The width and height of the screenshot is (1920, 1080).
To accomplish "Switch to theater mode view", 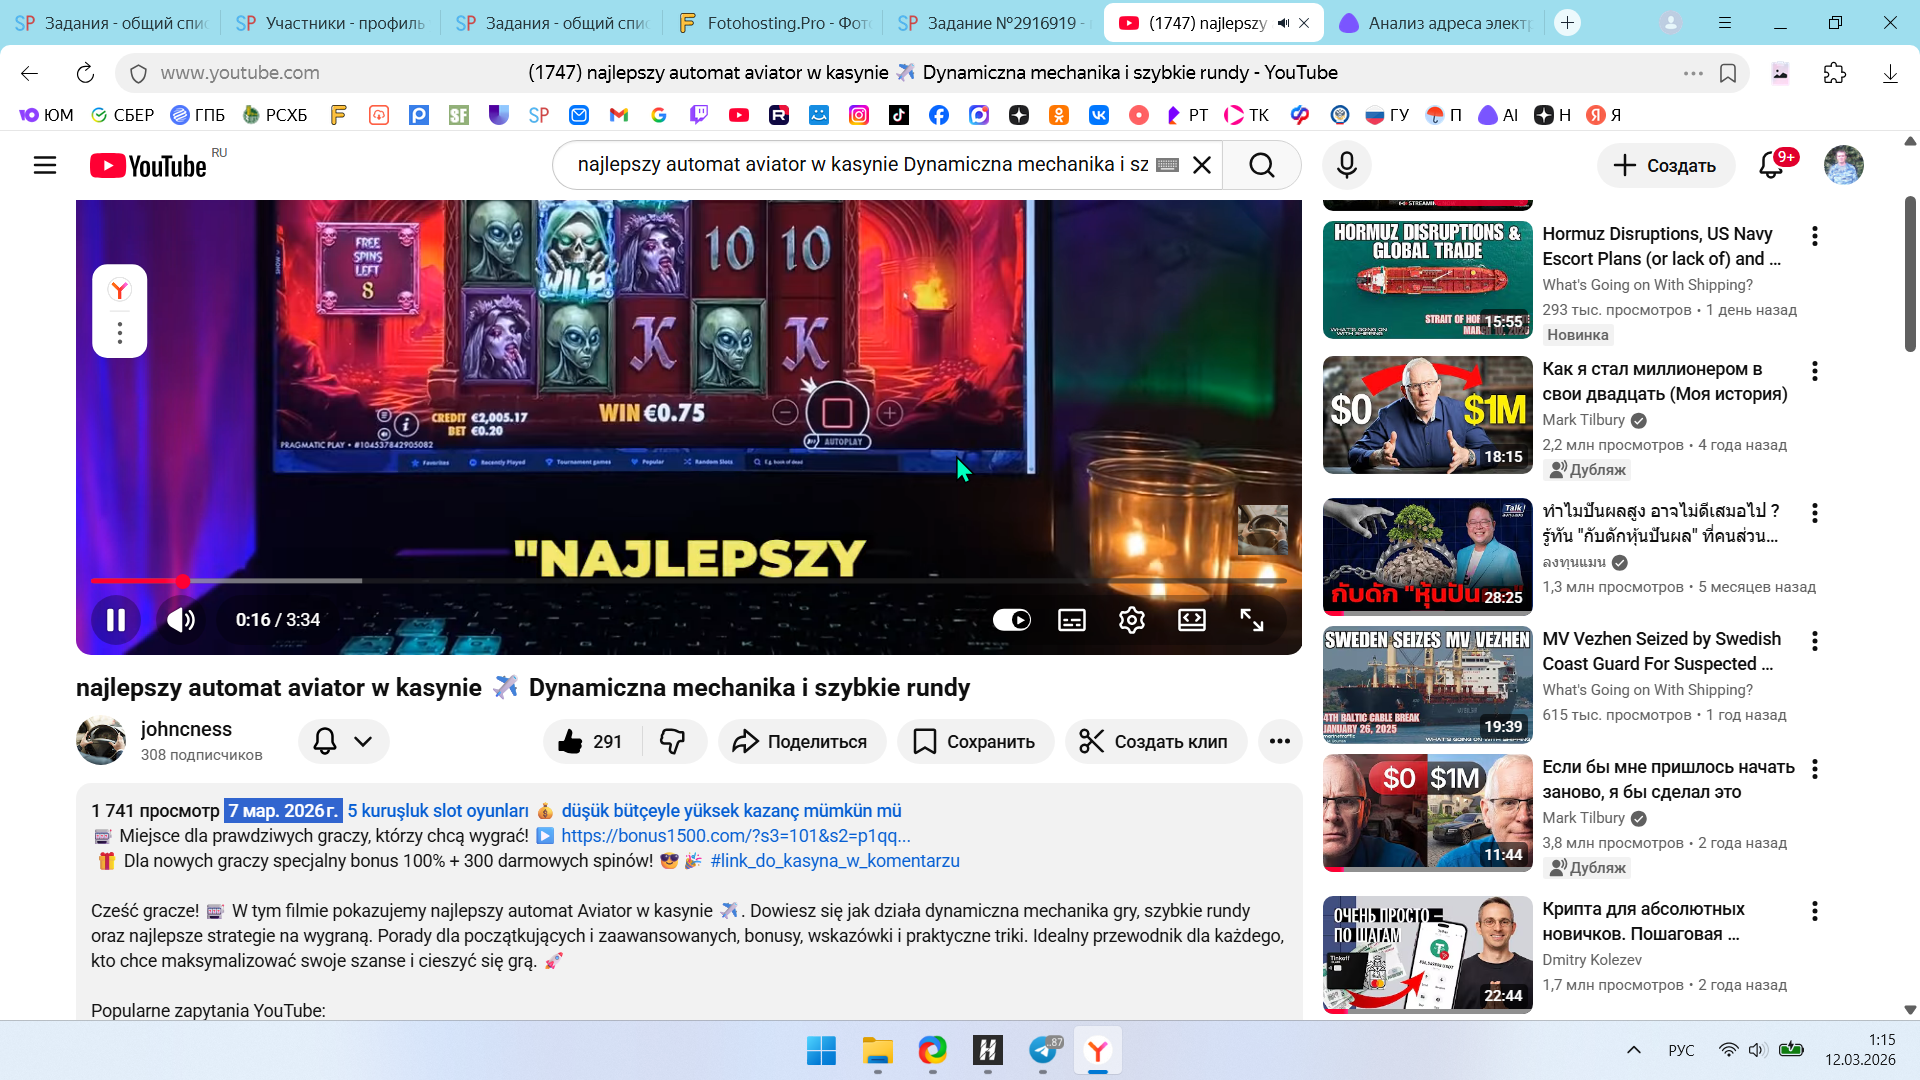I will point(1191,620).
